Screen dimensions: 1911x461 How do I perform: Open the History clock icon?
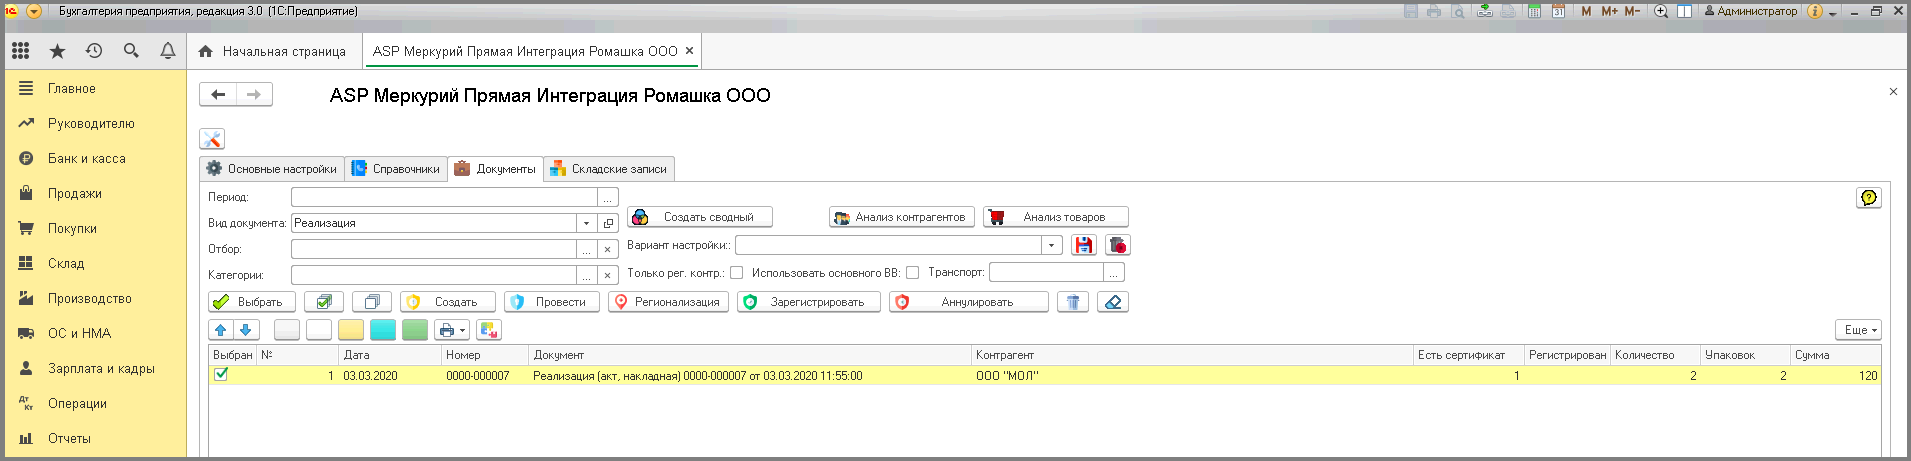[94, 51]
